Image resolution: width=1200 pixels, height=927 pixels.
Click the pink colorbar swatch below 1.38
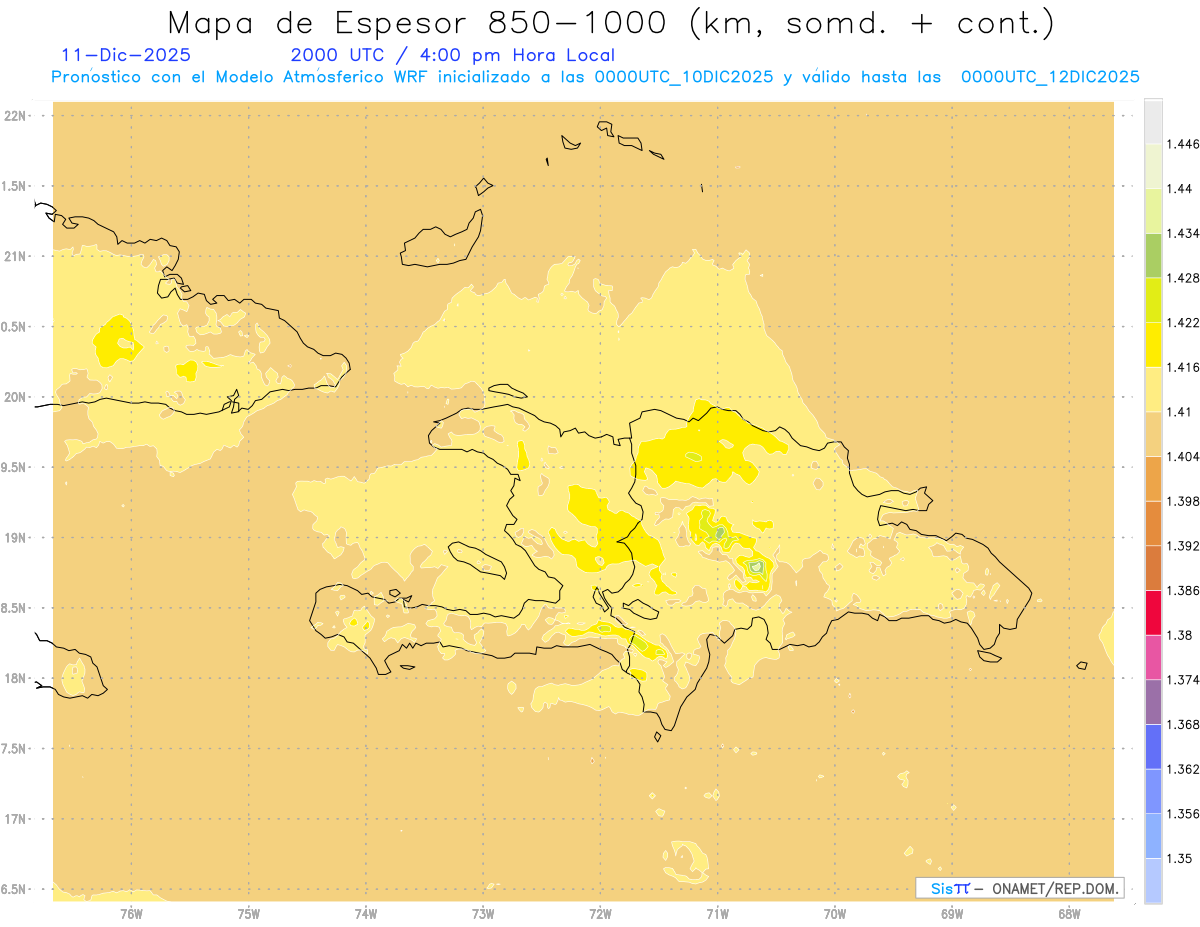[1153, 656]
